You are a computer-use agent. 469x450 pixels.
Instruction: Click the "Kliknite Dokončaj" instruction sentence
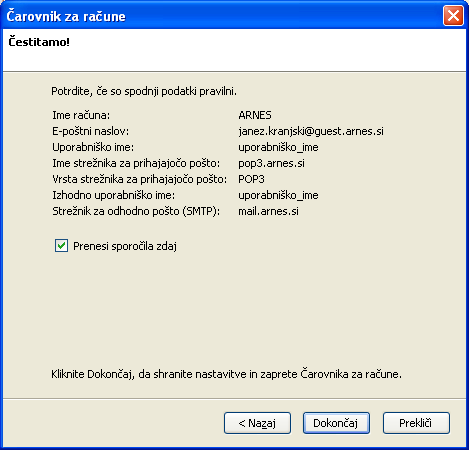click(226, 374)
